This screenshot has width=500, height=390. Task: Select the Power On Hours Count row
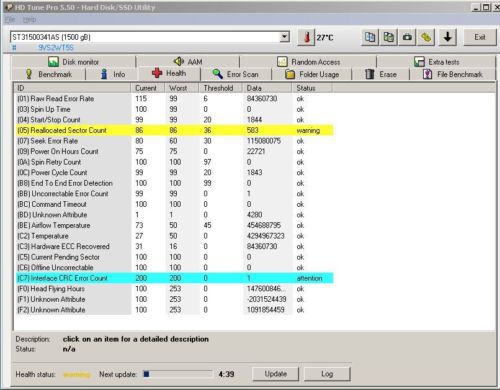pos(175,151)
